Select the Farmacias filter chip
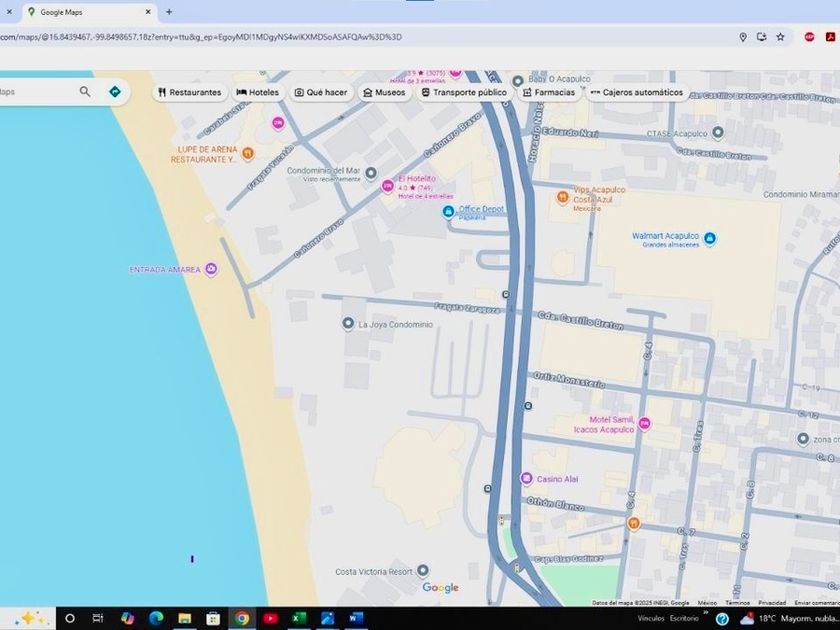The height and width of the screenshot is (630, 840). (549, 92)
